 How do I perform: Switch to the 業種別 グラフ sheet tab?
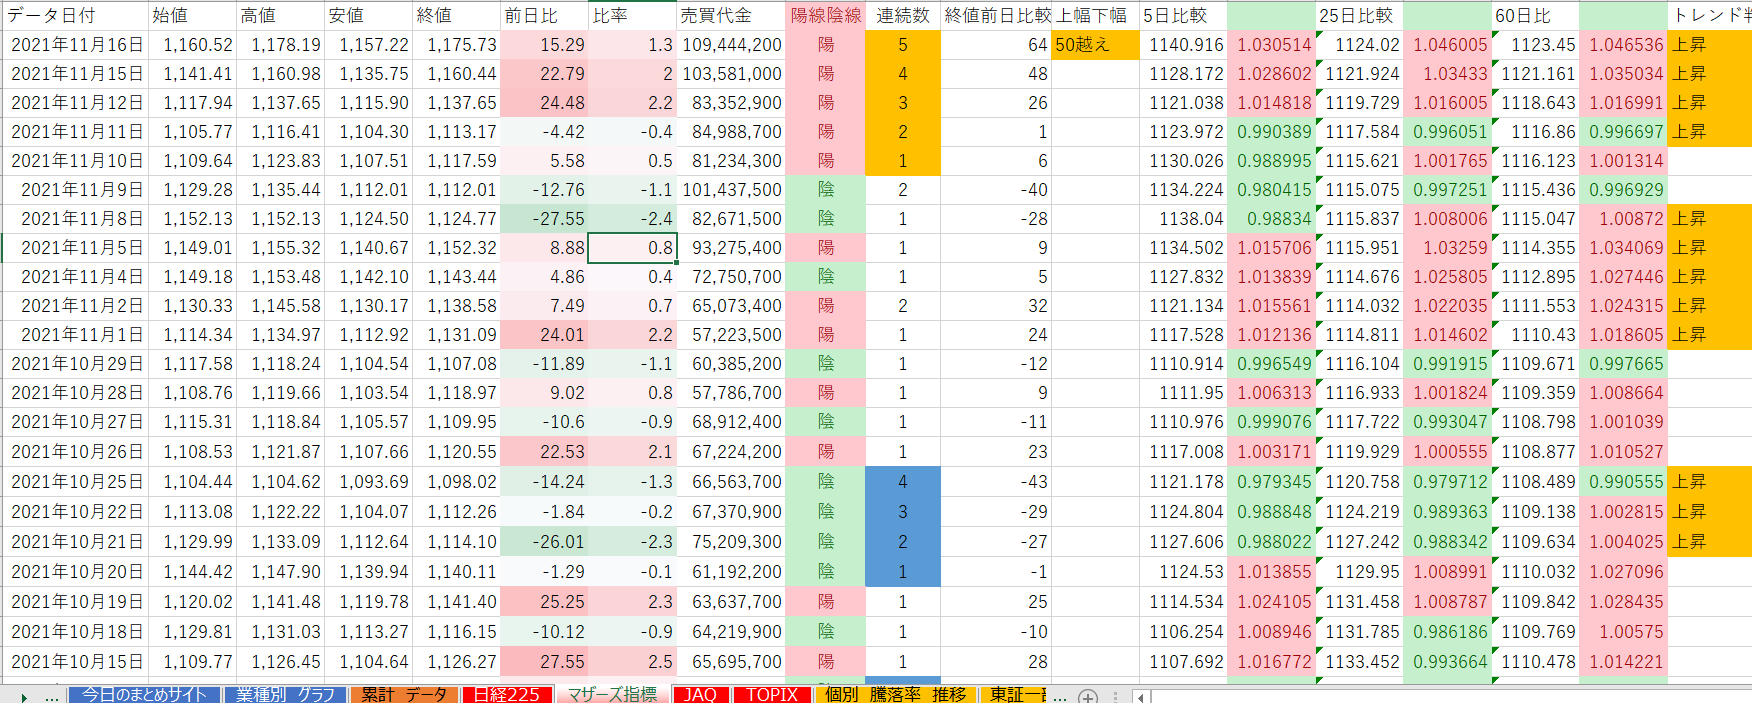pos(285,695)
